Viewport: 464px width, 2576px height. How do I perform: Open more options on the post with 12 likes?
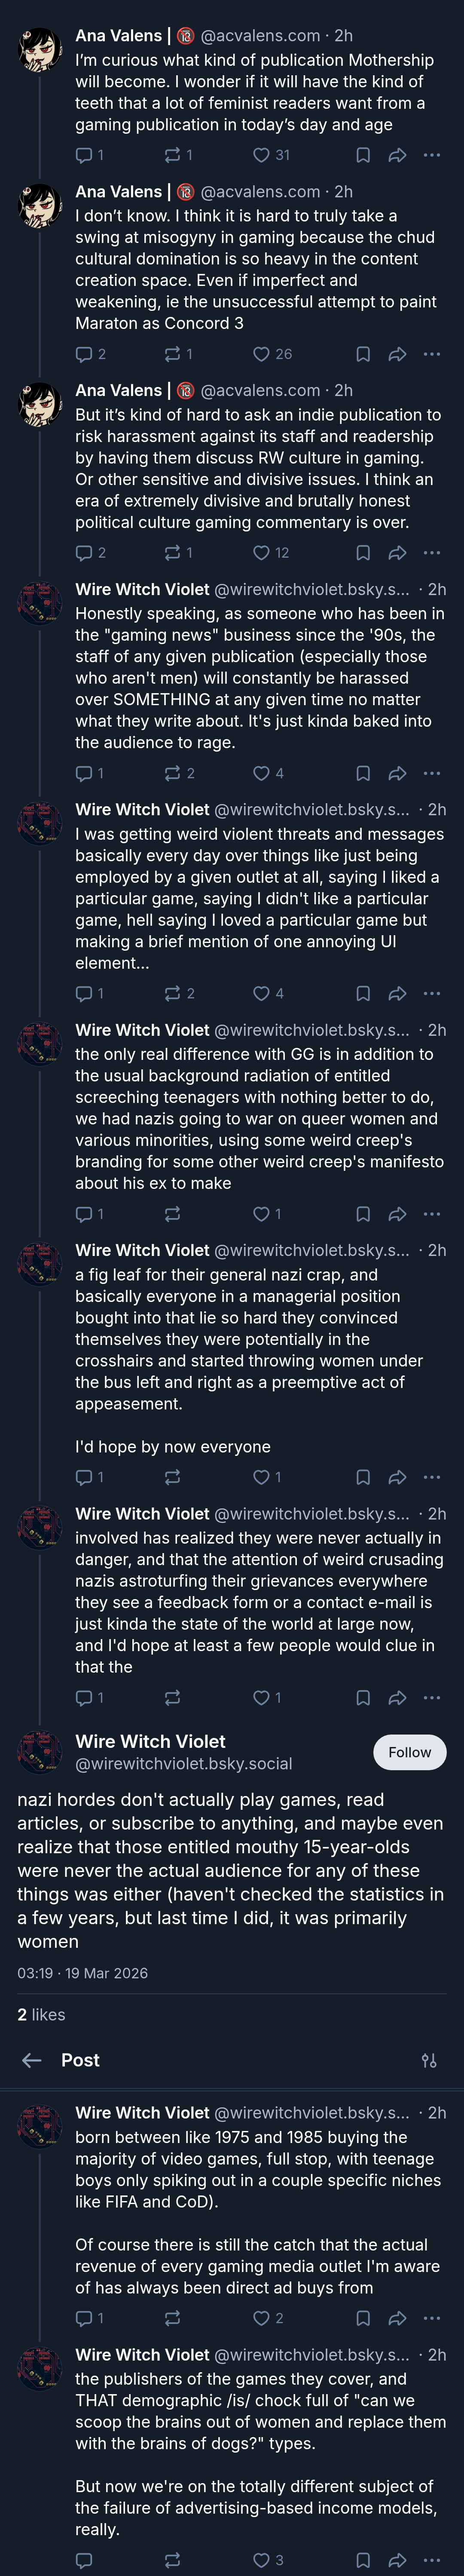pyautogui.click(x=432, y=553)
